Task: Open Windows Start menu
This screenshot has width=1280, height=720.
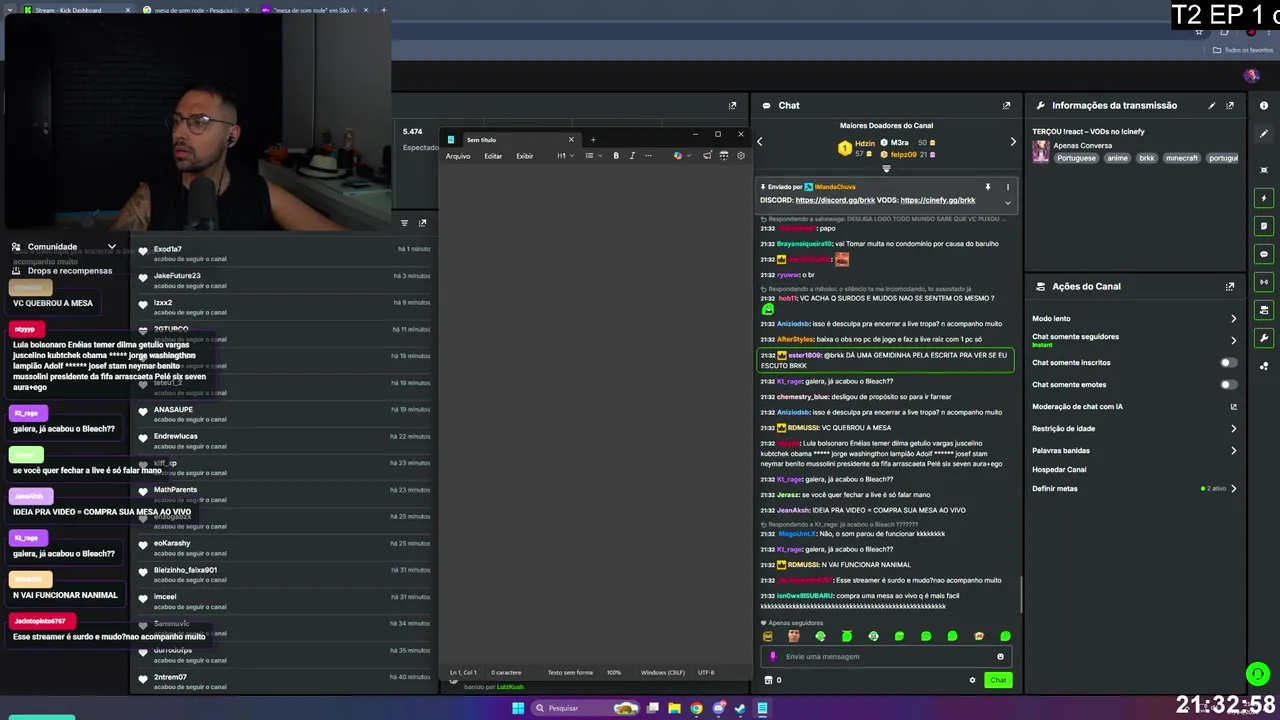Action: [x=518, y=708]
